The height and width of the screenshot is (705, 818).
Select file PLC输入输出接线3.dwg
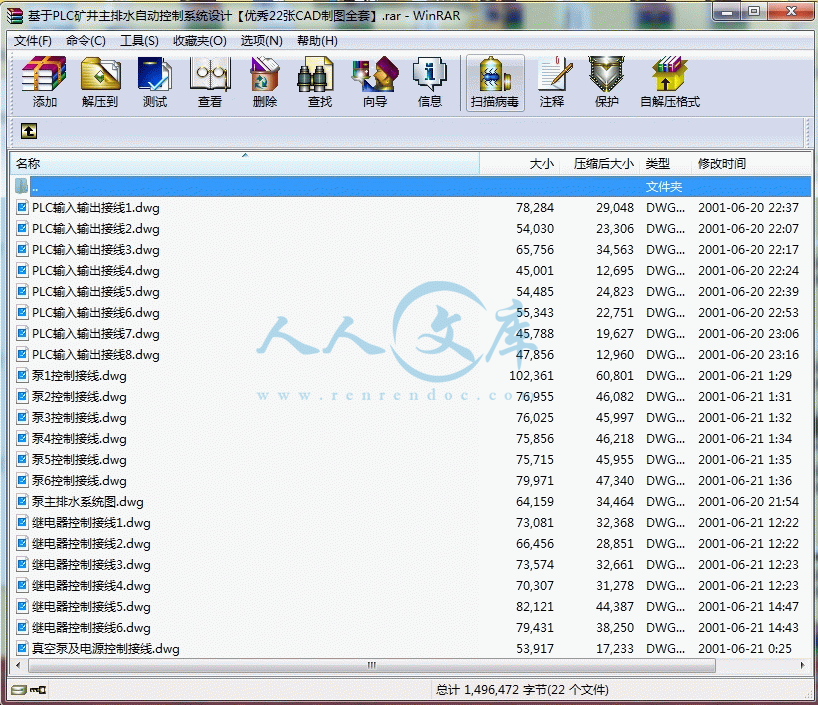95,250
